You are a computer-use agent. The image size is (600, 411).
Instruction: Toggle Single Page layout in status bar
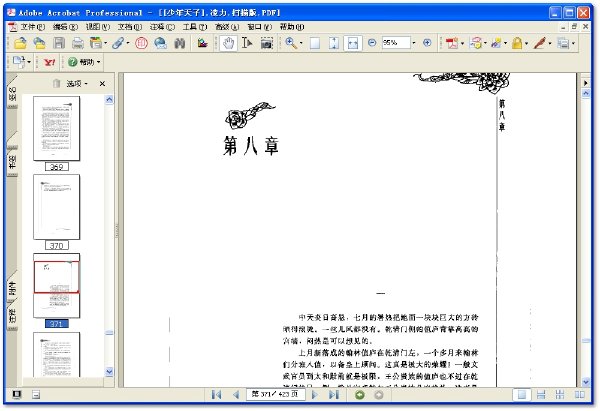[522, 395]
